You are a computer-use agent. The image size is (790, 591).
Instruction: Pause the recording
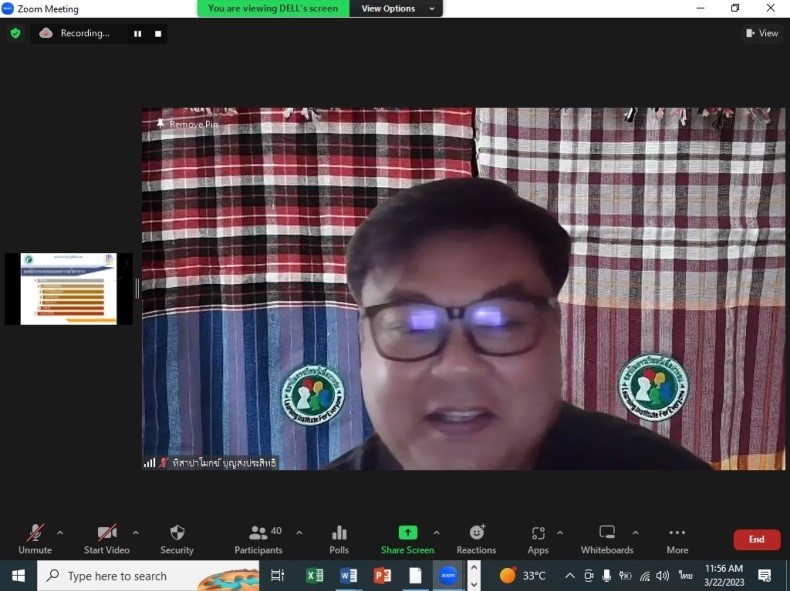coord(137,34)
